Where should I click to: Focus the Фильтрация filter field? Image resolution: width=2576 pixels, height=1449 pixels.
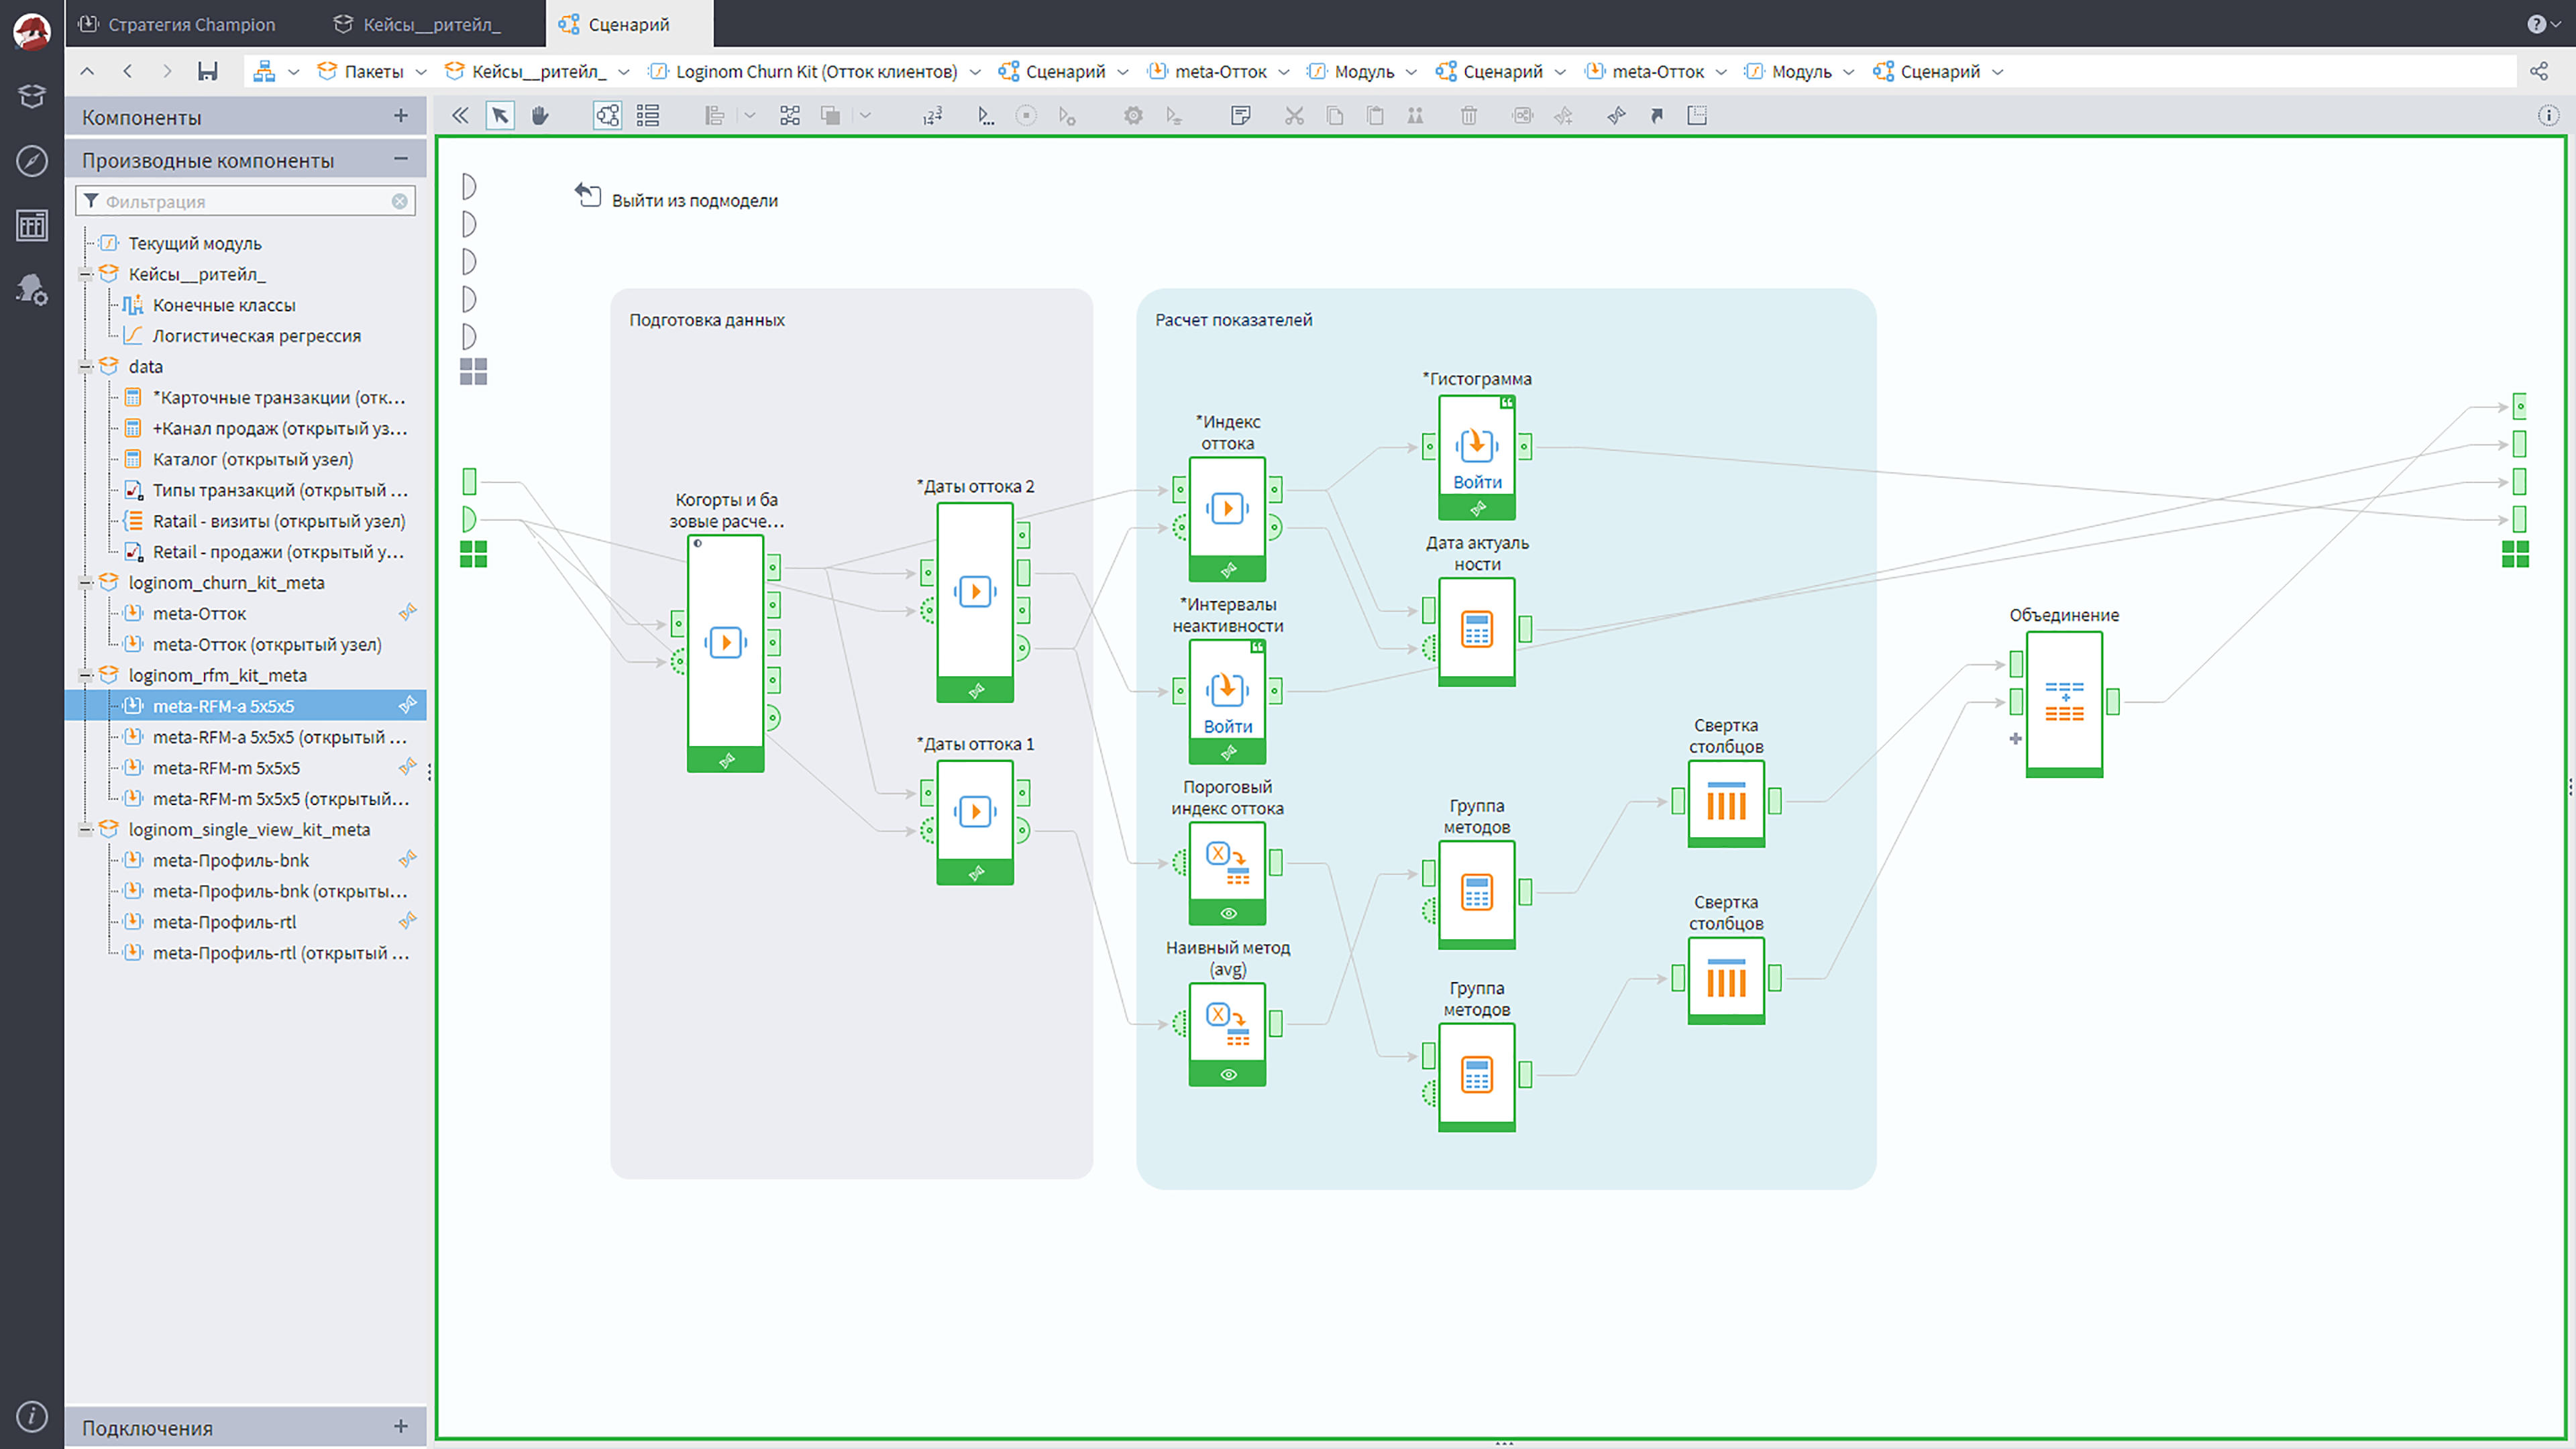[246, 201]
